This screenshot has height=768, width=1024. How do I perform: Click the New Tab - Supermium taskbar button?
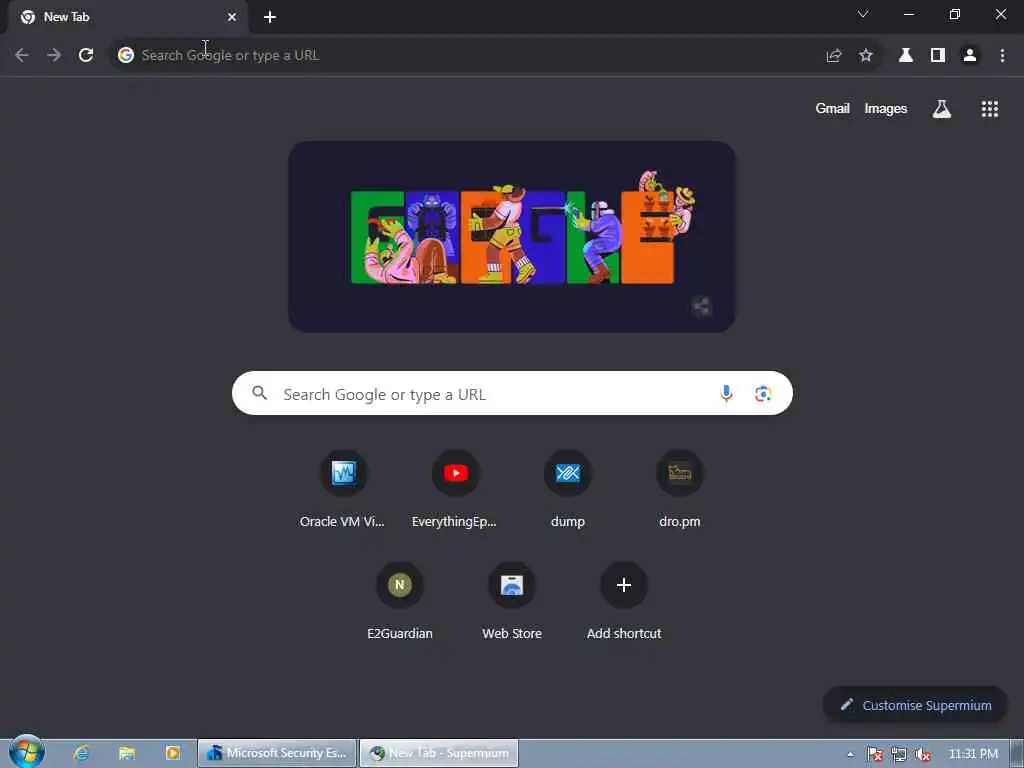(x=439, y=753)
